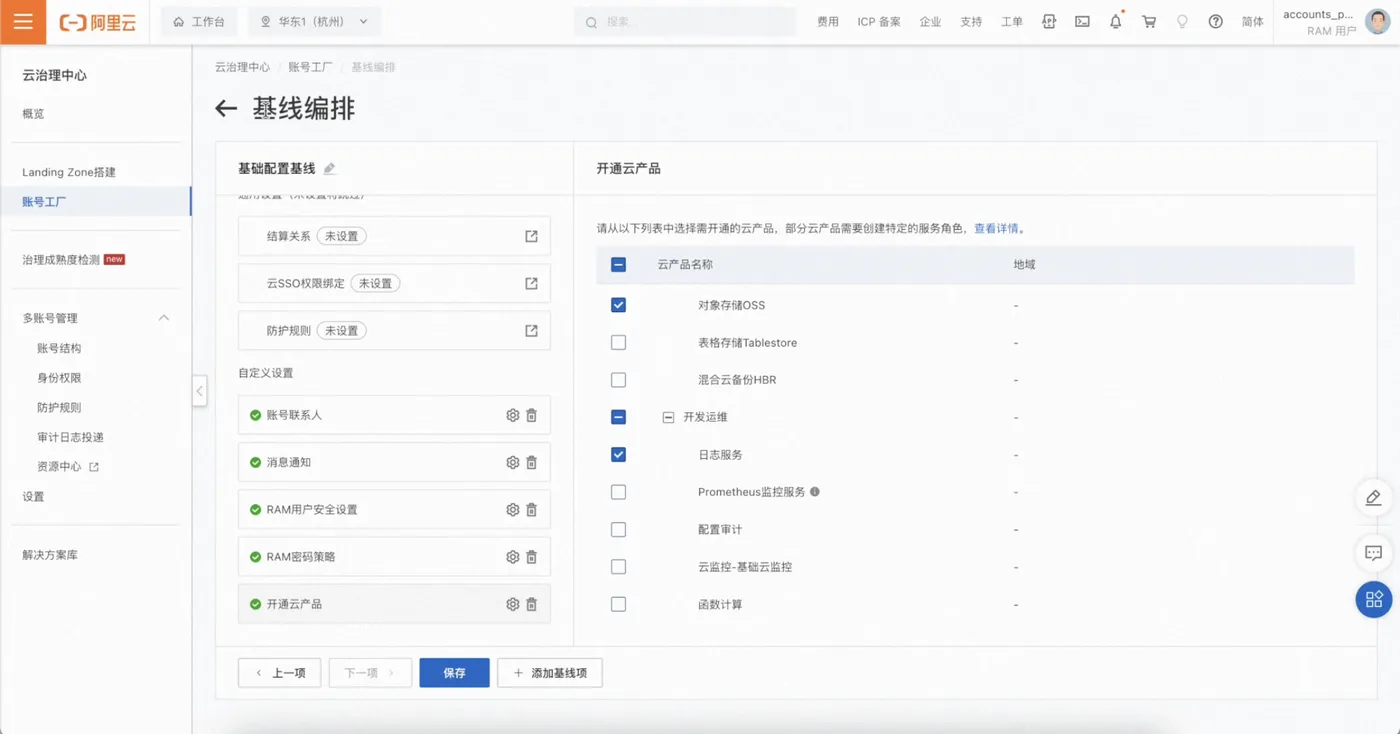Check 函数计算 checkbox
The width and height of the screenshot is (1400, 734).
pyautogui.click(x=618, y=605)
